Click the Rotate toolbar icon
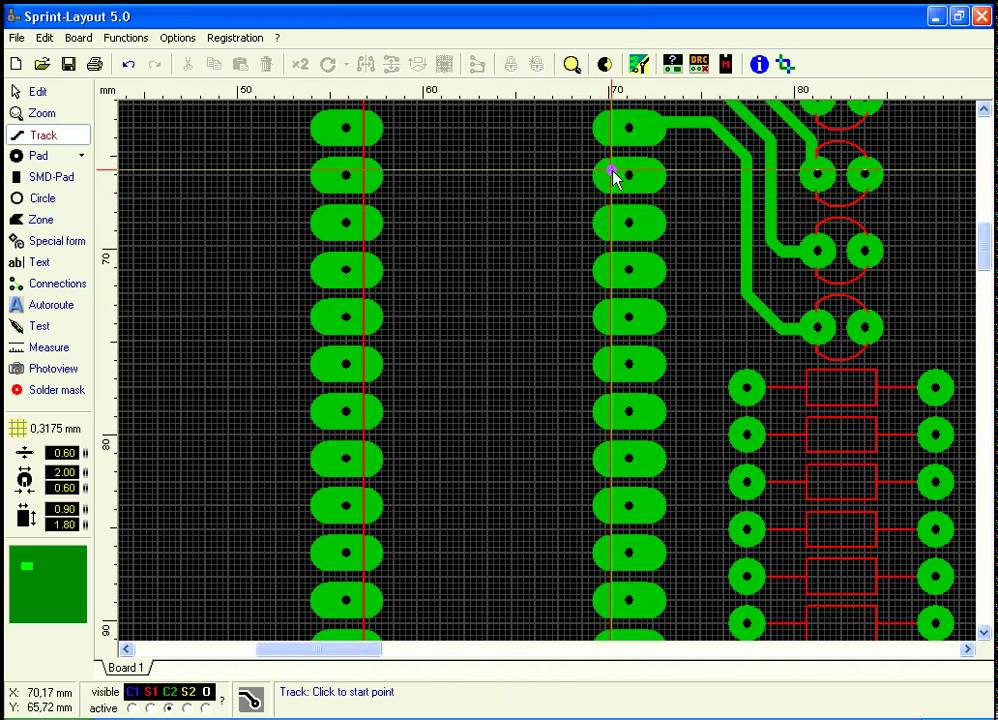The image size is (998, 720). coord(327,64)
